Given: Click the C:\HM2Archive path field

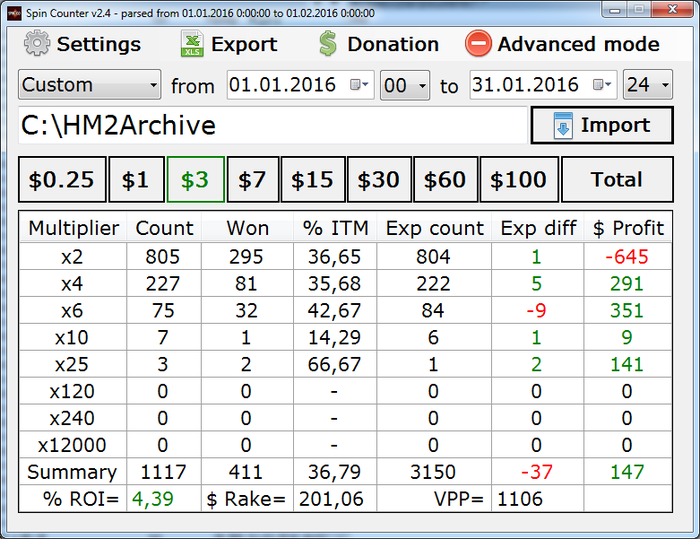Looking at the screenshot, I should [273, 125].
